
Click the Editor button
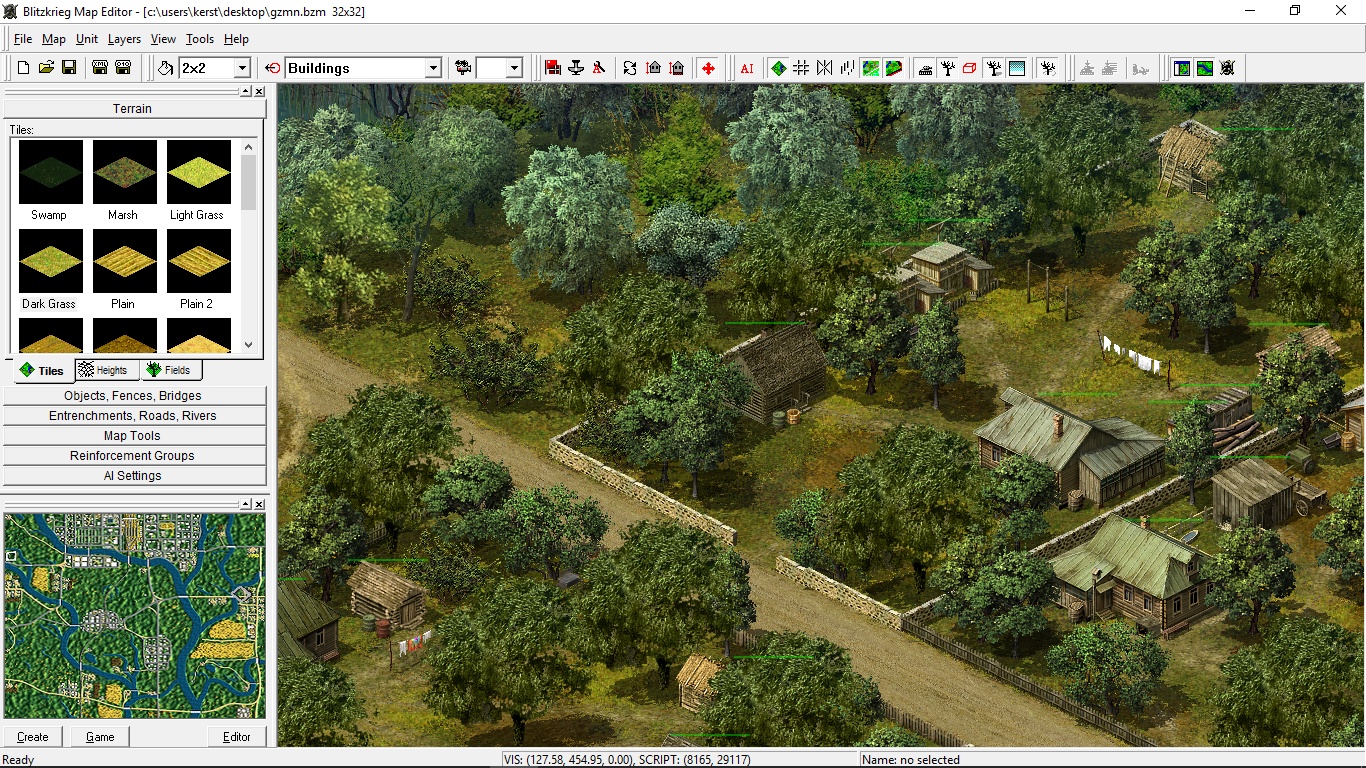(x=237, y=737)
